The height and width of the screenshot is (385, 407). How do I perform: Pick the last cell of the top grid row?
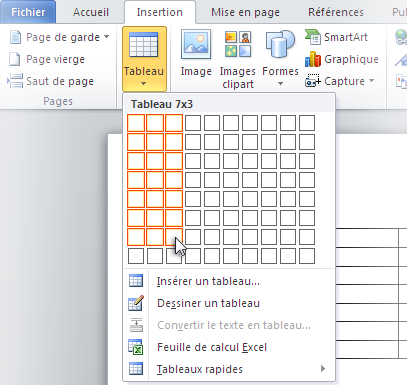click(307, 123)
